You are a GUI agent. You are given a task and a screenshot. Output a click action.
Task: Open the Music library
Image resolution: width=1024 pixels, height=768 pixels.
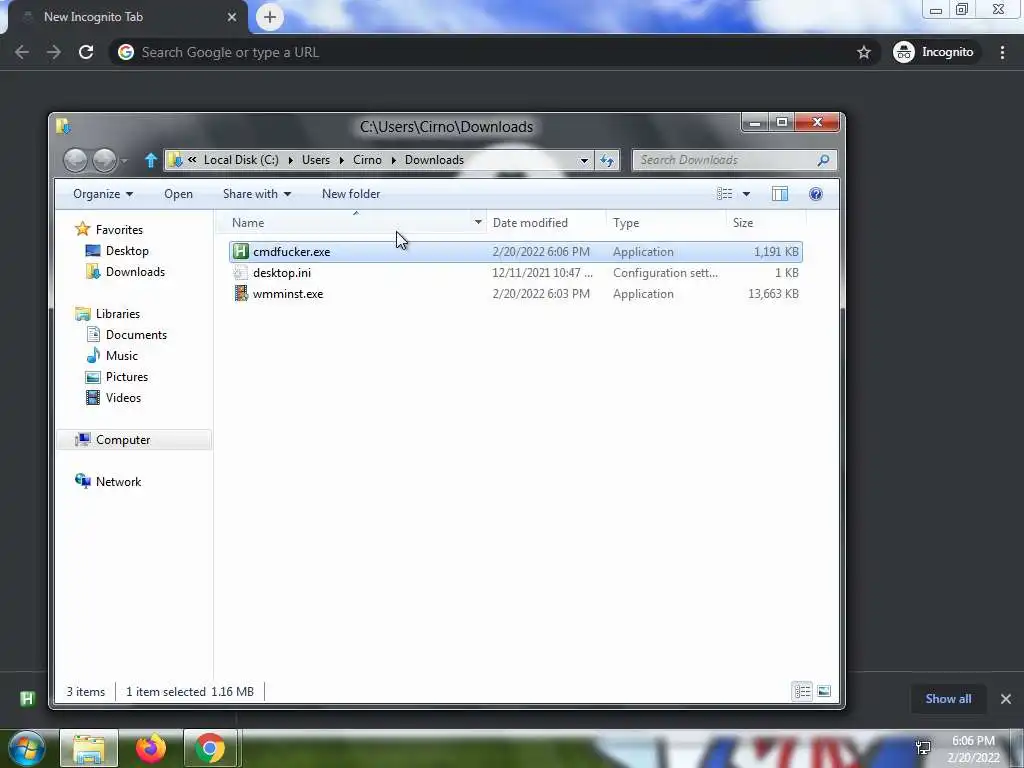pos(121,356)
